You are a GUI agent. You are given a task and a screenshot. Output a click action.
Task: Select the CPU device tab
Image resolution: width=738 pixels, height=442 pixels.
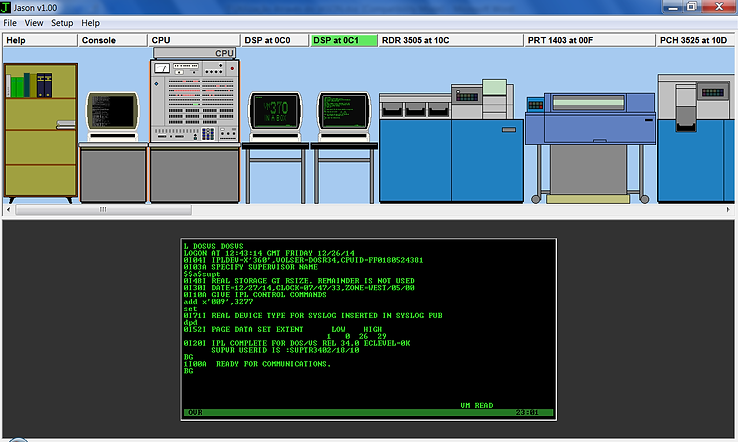(x=193, y=40)
